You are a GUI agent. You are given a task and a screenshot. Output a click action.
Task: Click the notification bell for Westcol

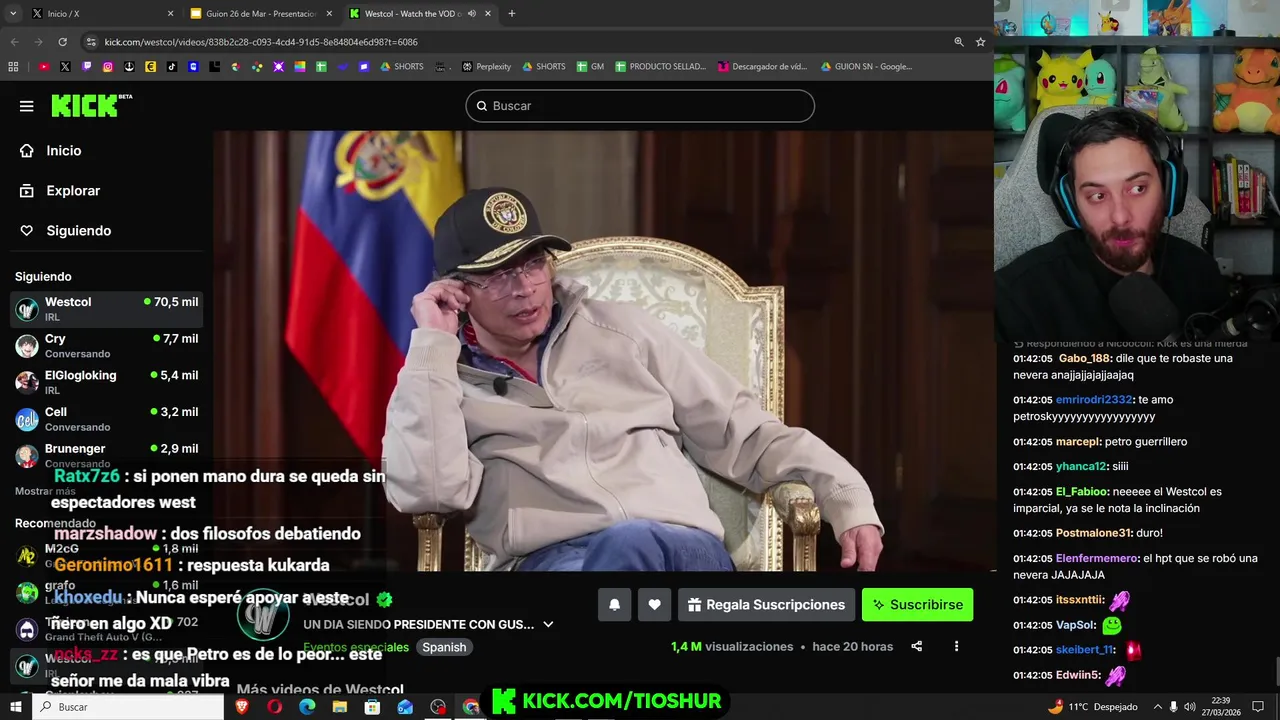click(x=614, y=604)
